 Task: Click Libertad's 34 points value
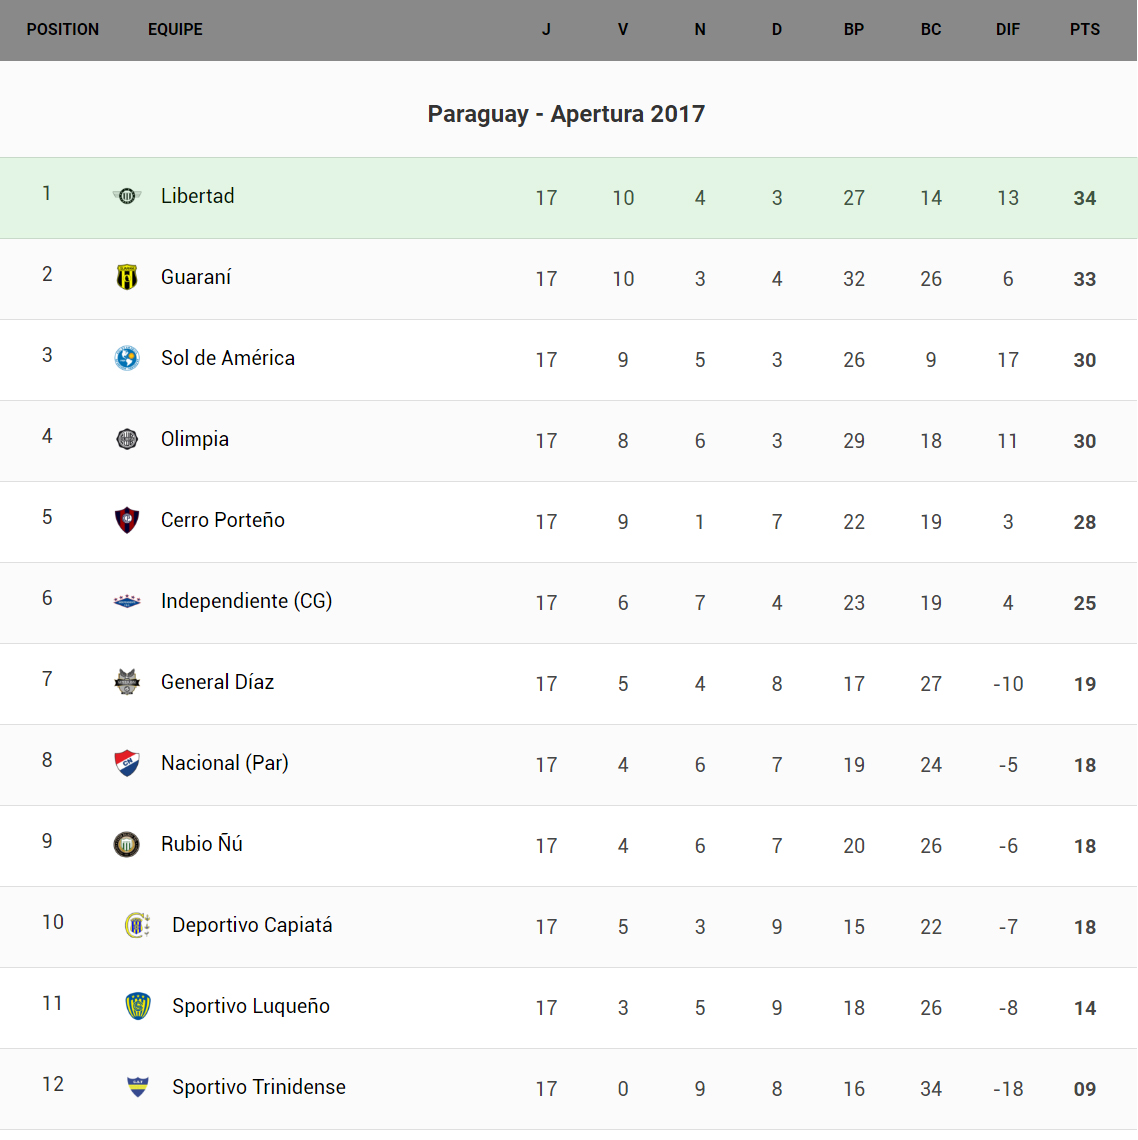coord(1085,198)
